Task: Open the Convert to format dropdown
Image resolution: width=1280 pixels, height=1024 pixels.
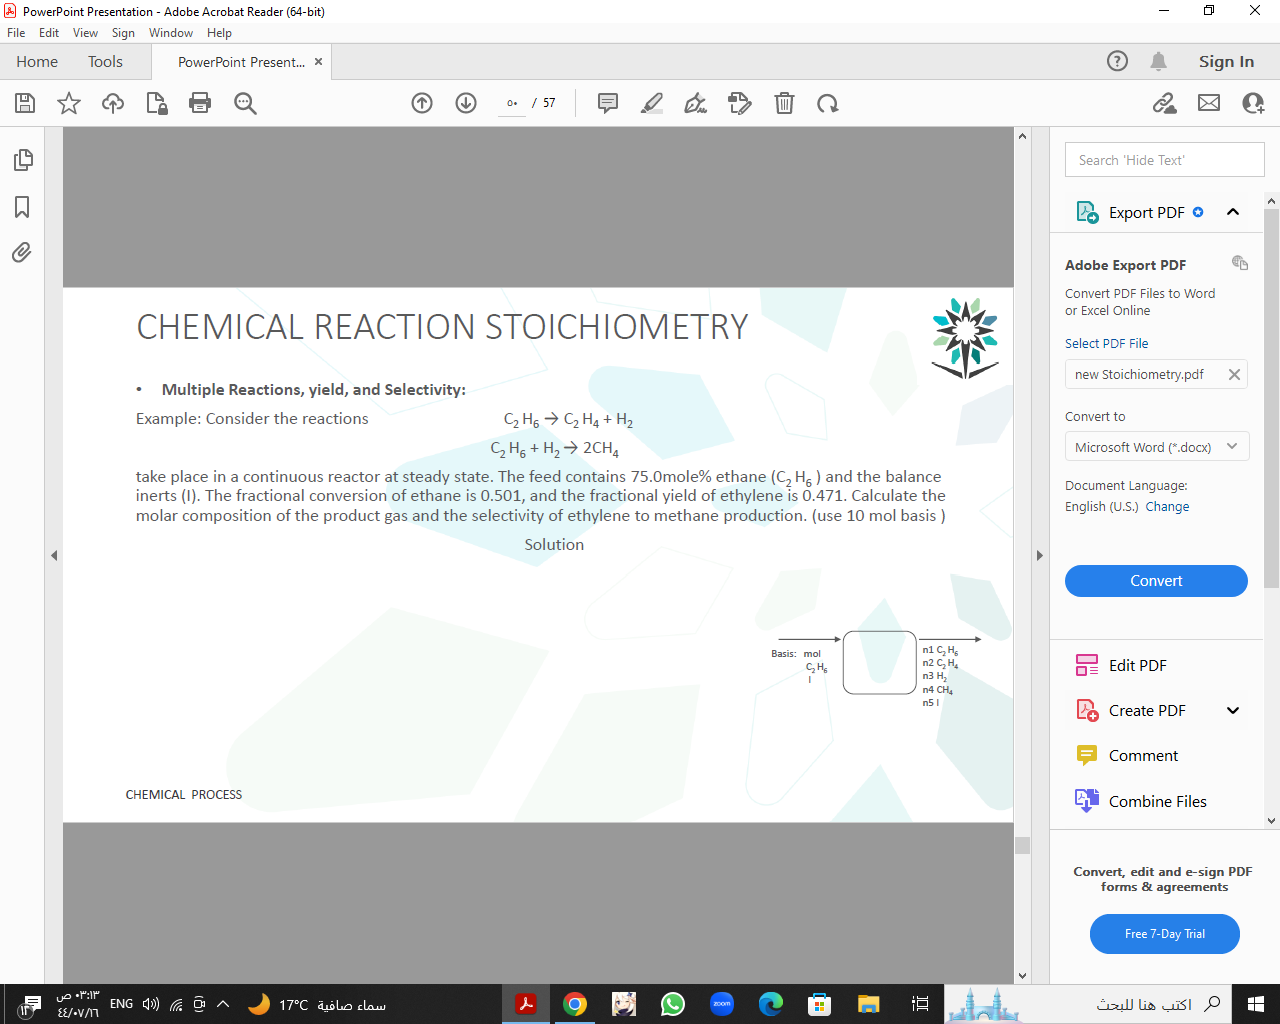Action: 1156,446
